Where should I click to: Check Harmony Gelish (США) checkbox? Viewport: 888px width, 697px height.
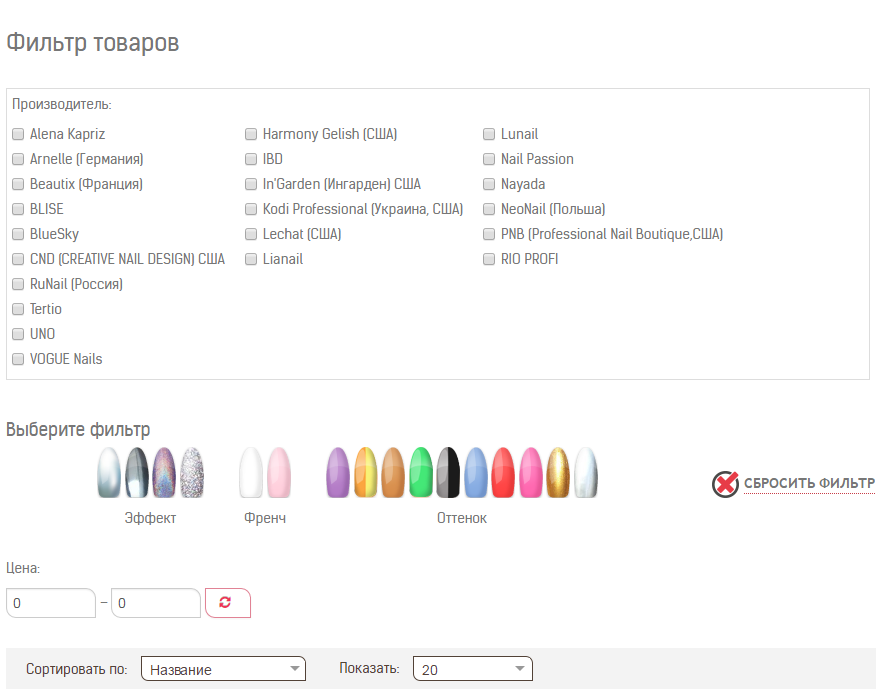251,134
